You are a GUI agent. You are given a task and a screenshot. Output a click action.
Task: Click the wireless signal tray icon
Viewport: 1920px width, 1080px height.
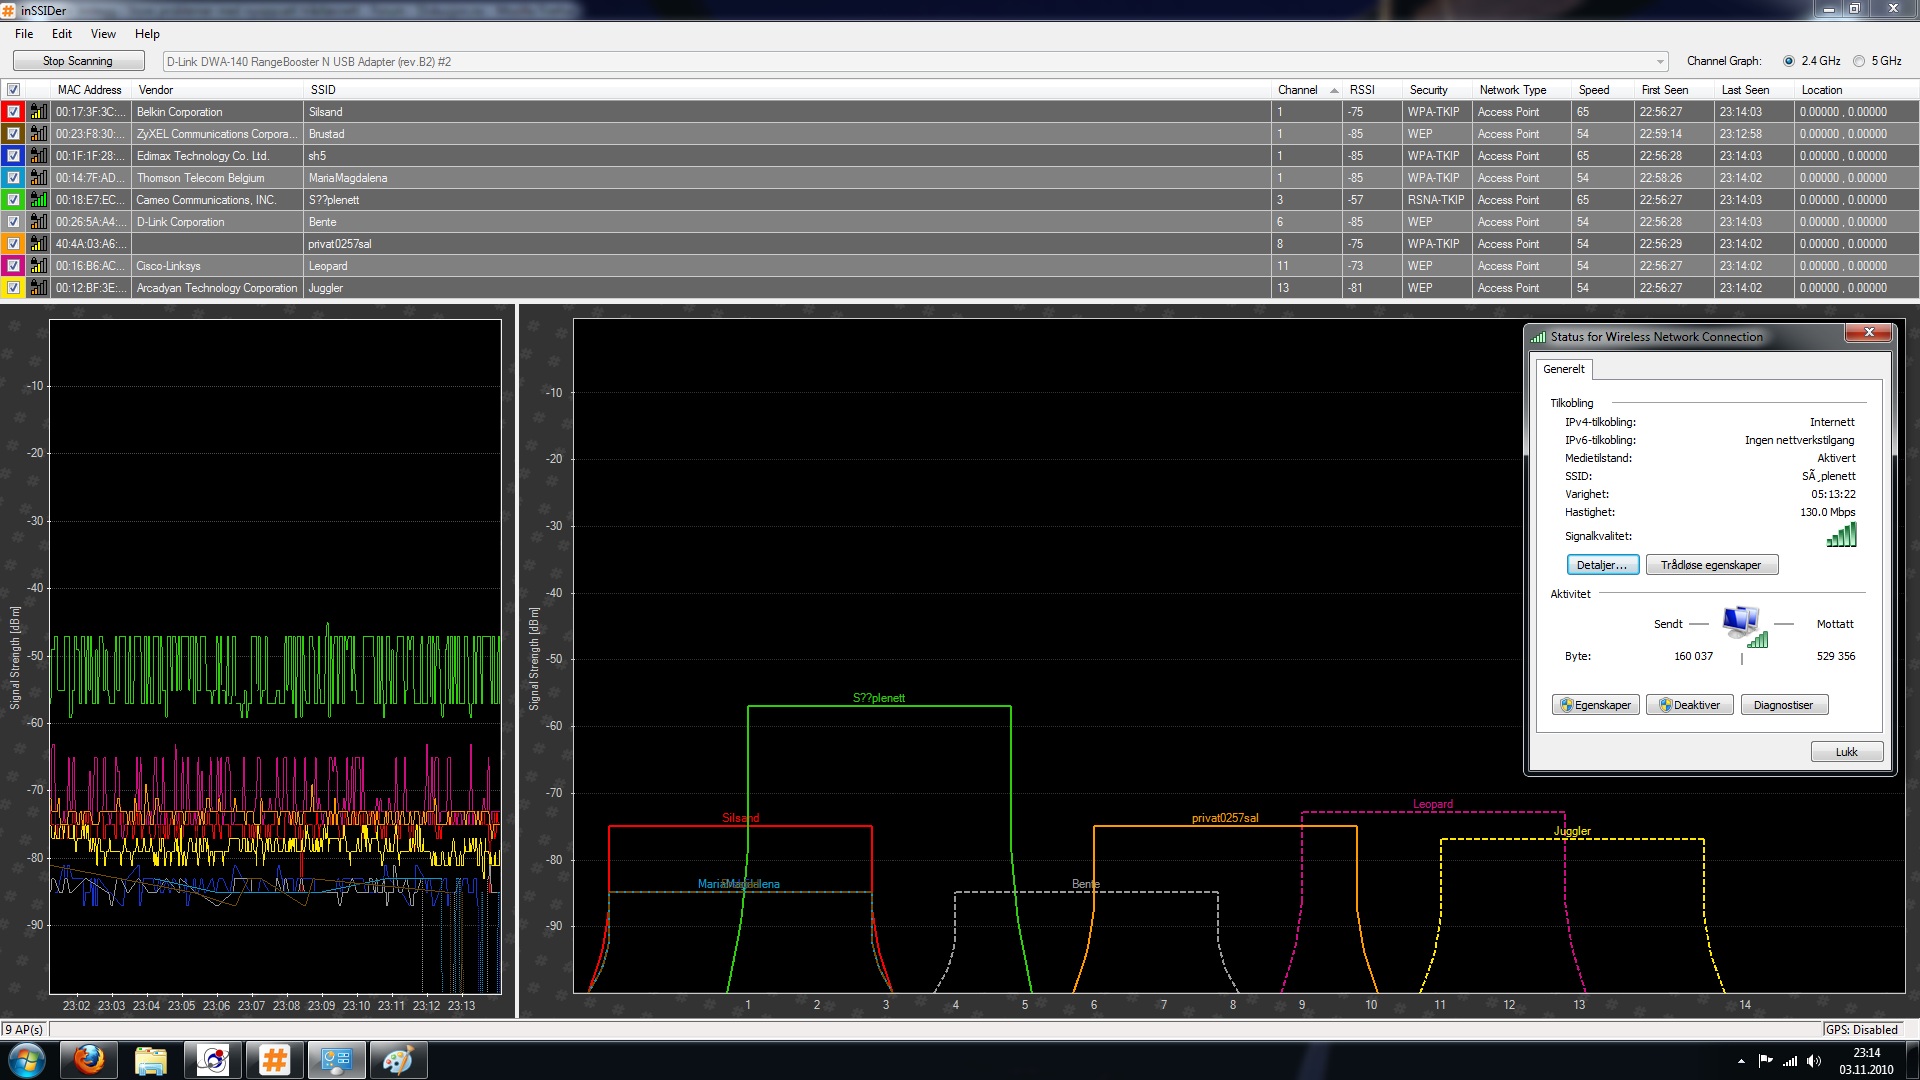click(x=1790, y=1061)
